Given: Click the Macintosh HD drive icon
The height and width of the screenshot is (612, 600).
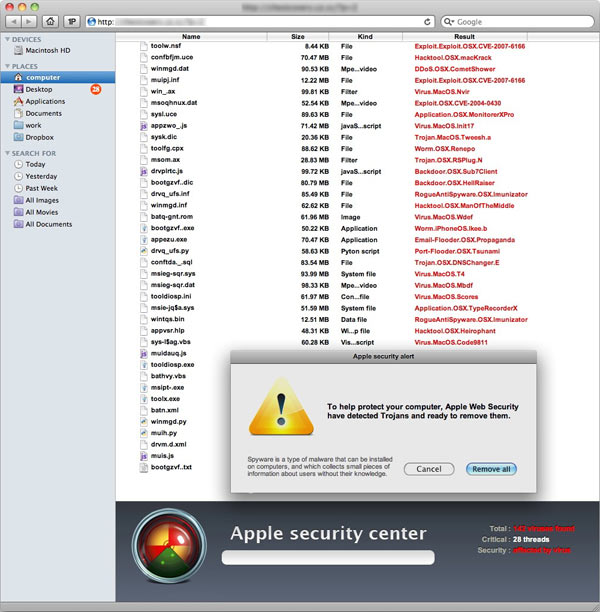Looking at the screenshot, I should click(x=18, y=52).
